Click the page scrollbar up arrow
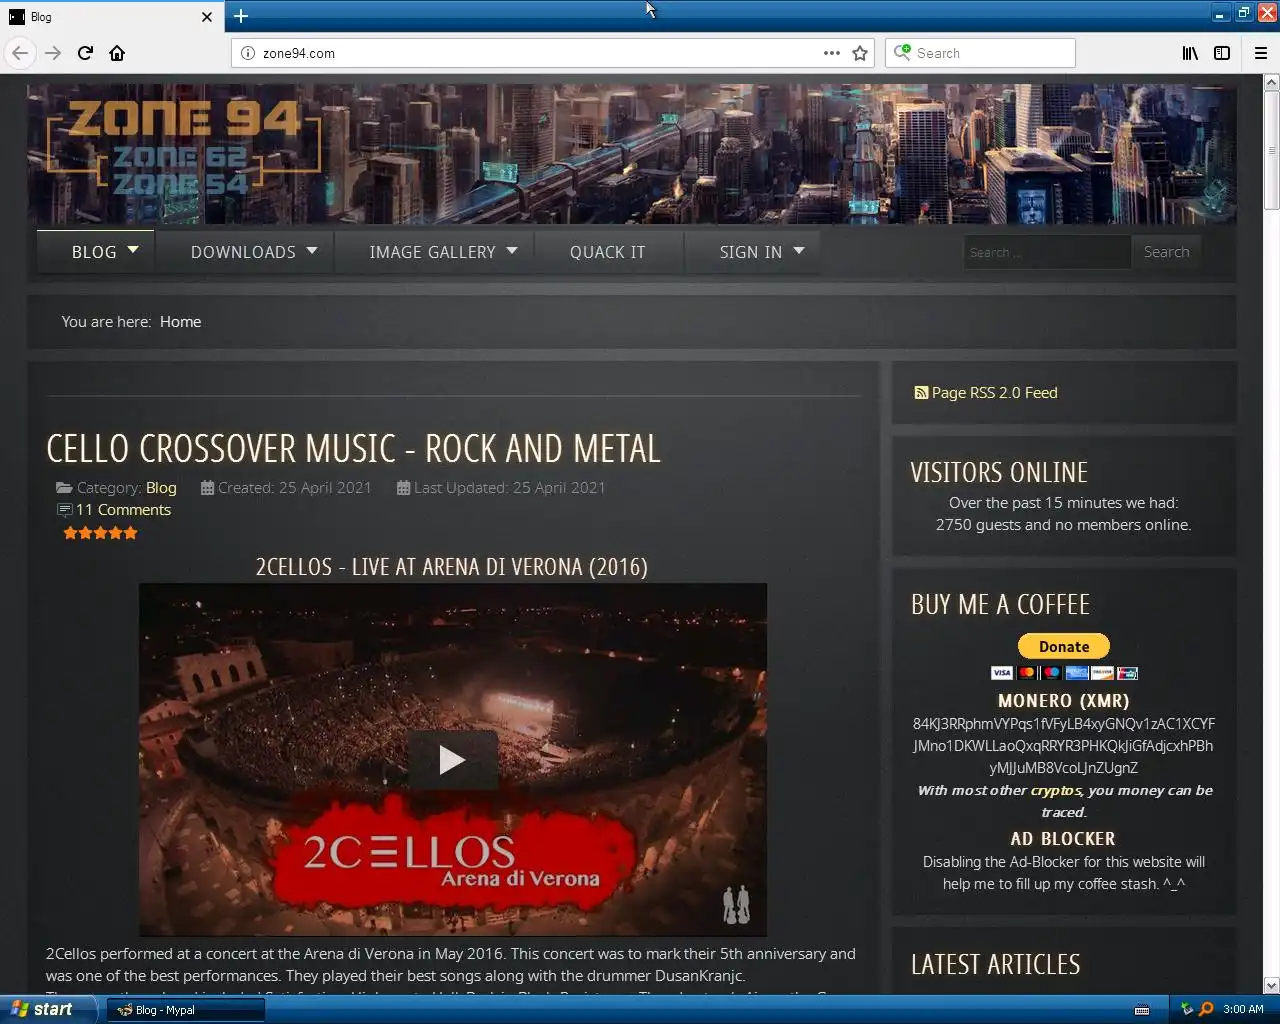The height and width of the screenshot is (1024, 1280). tap(1271, 82)
